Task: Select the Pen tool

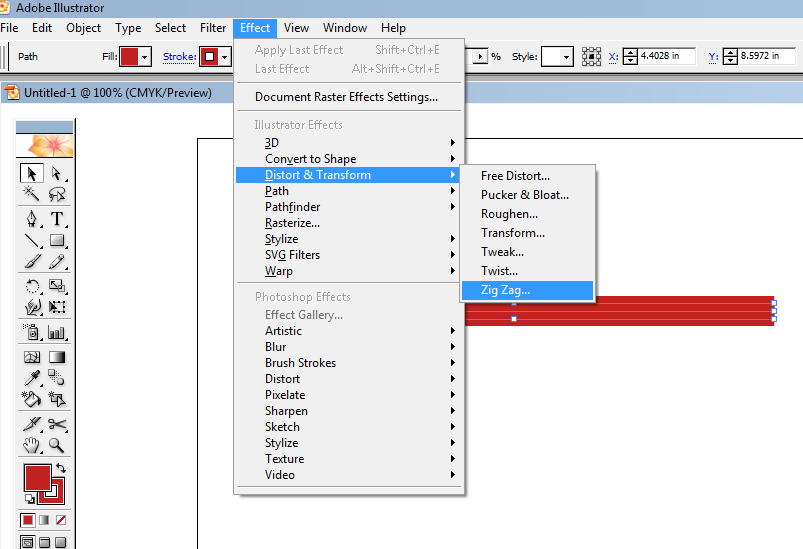Action: [x=32, y=219]
